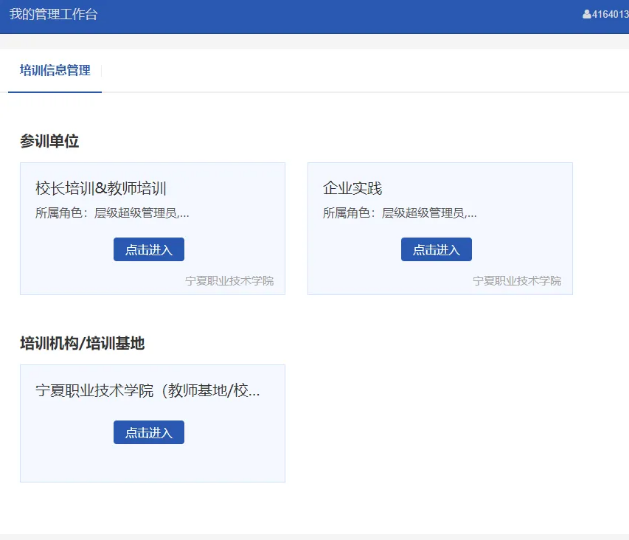Enter 企业实践 via 点击进入 button
Screen dimensions: 629x540
(x=436, y=249)
